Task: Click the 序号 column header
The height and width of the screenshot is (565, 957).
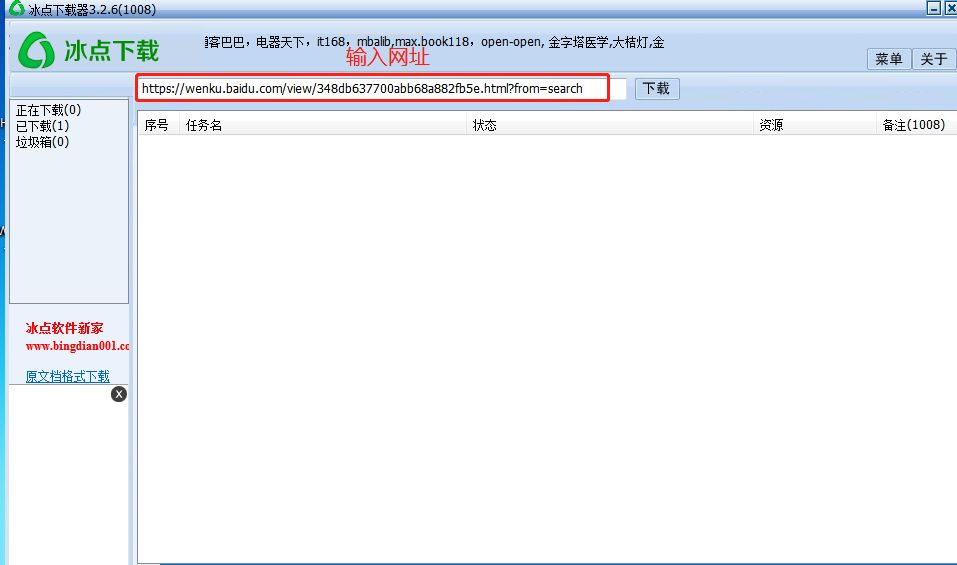Action: pos(157,125)
